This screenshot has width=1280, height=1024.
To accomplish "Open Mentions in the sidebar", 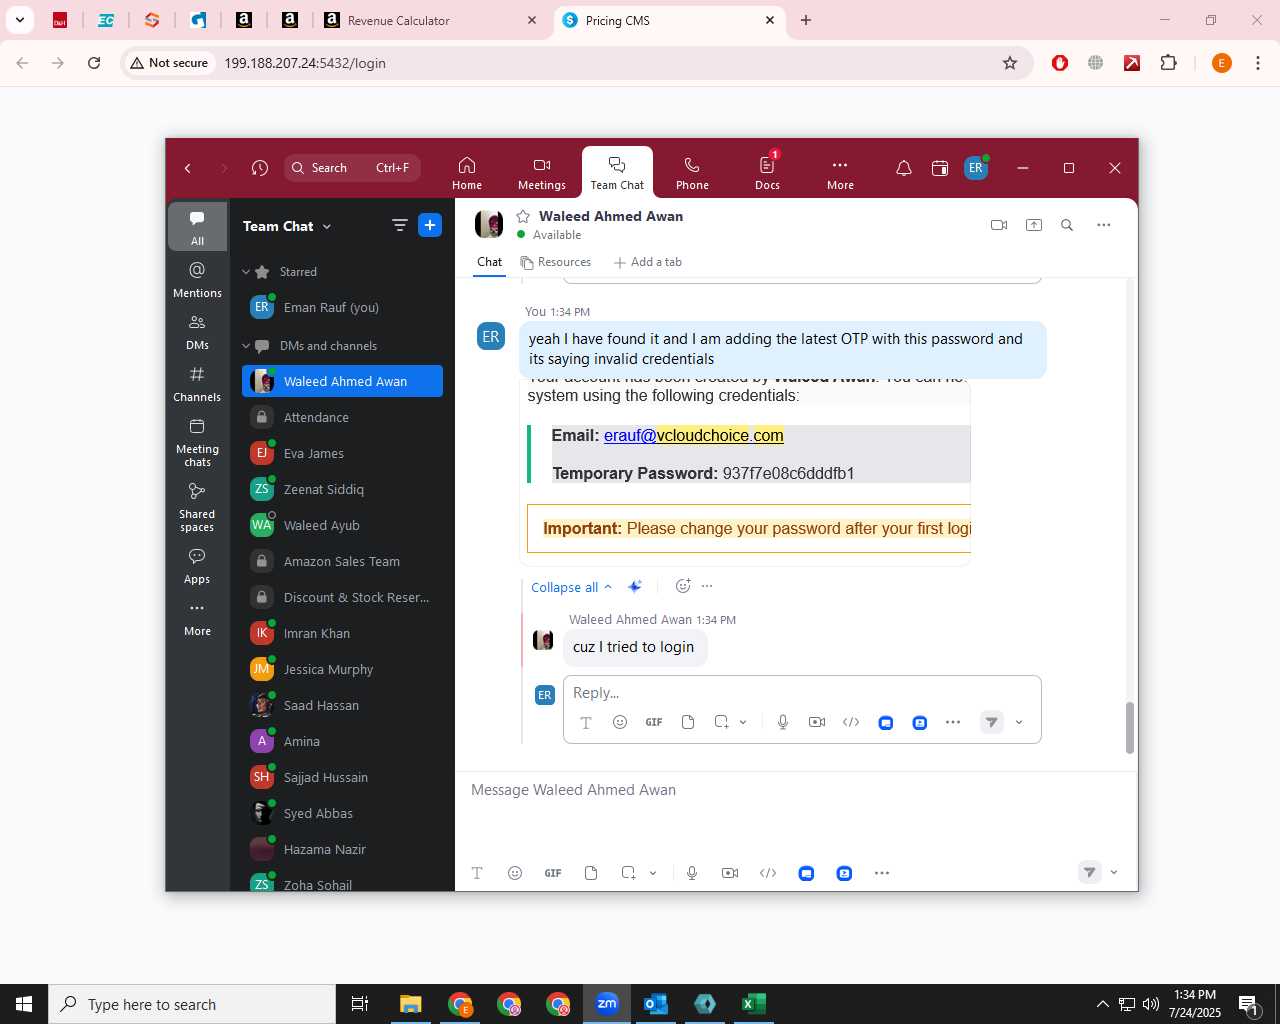I will [197, 280].
